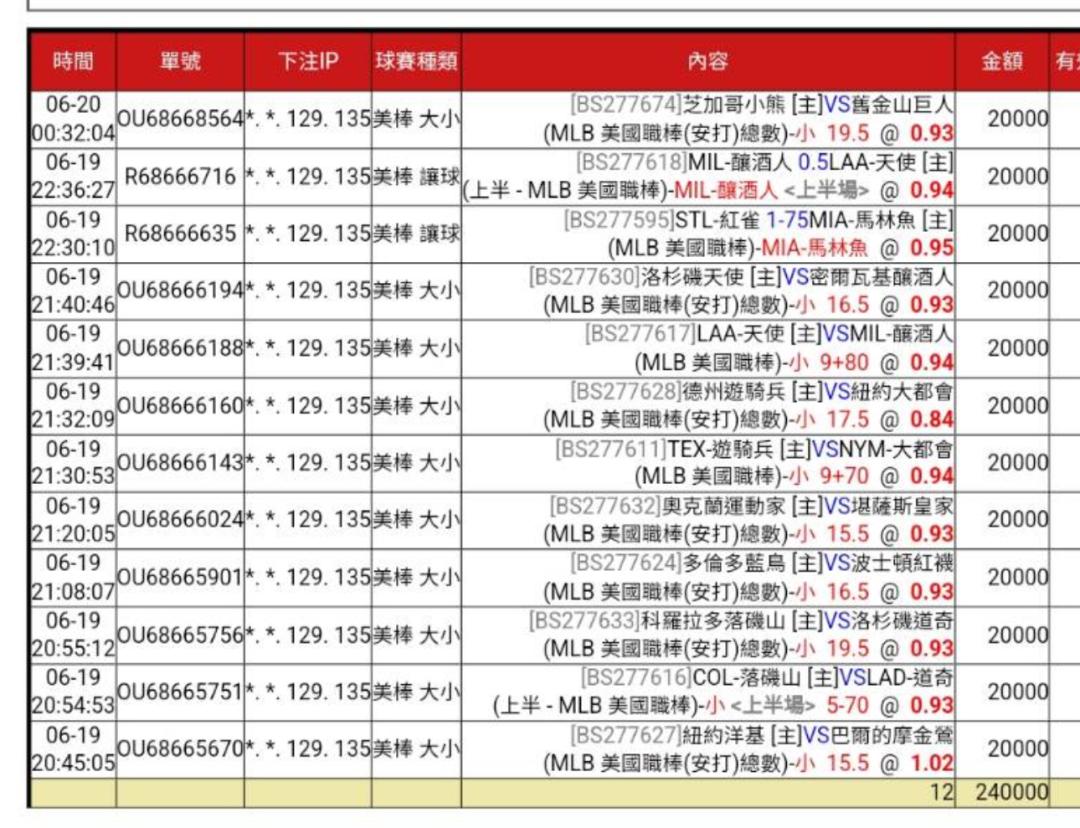Click 美棒 大小 type in row OU68668564
Image resolution: width=1080 pixels, height=828 pixels.
[x=416, y=119]
